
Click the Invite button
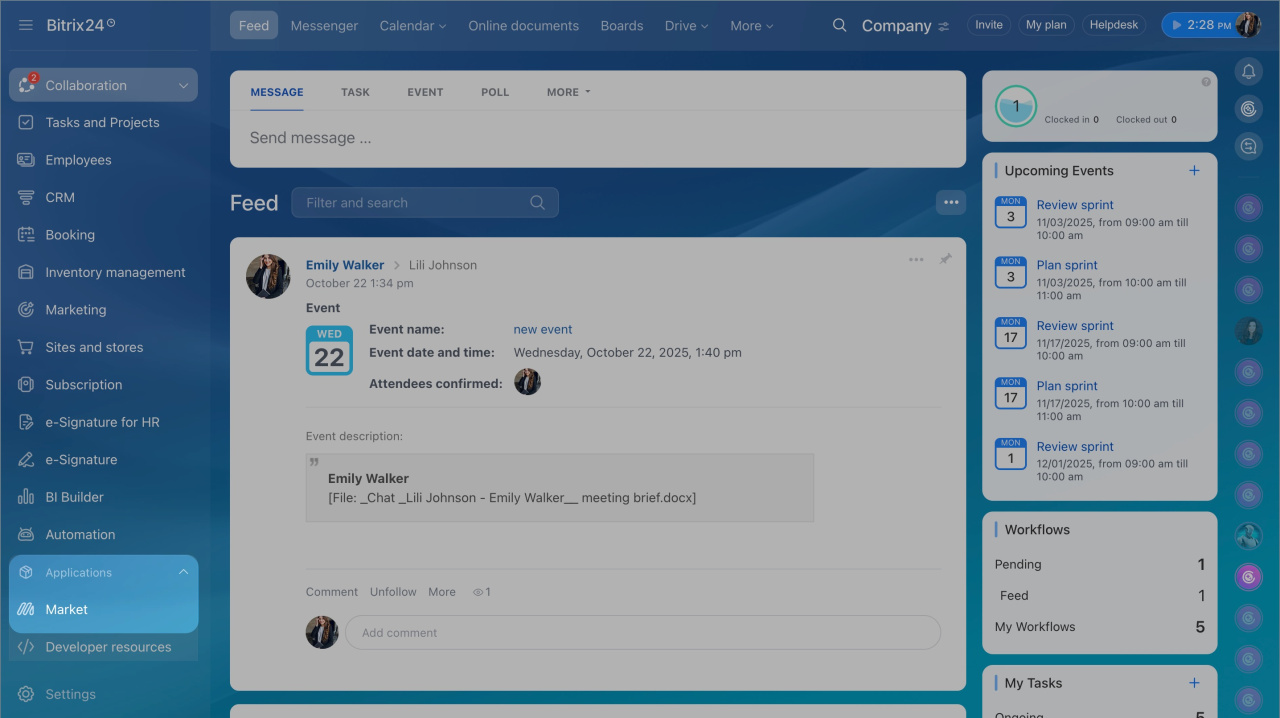[988, 25]
